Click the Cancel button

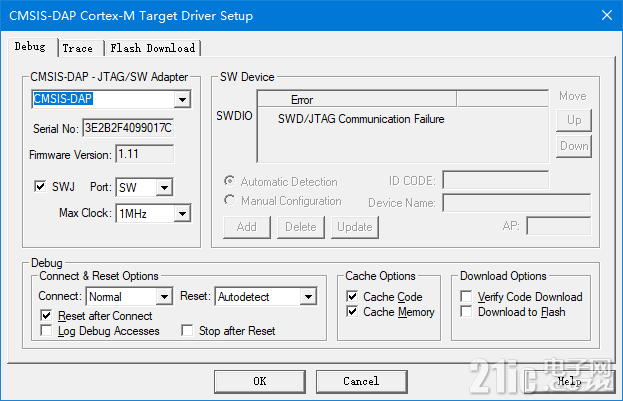tap(362, 382)
